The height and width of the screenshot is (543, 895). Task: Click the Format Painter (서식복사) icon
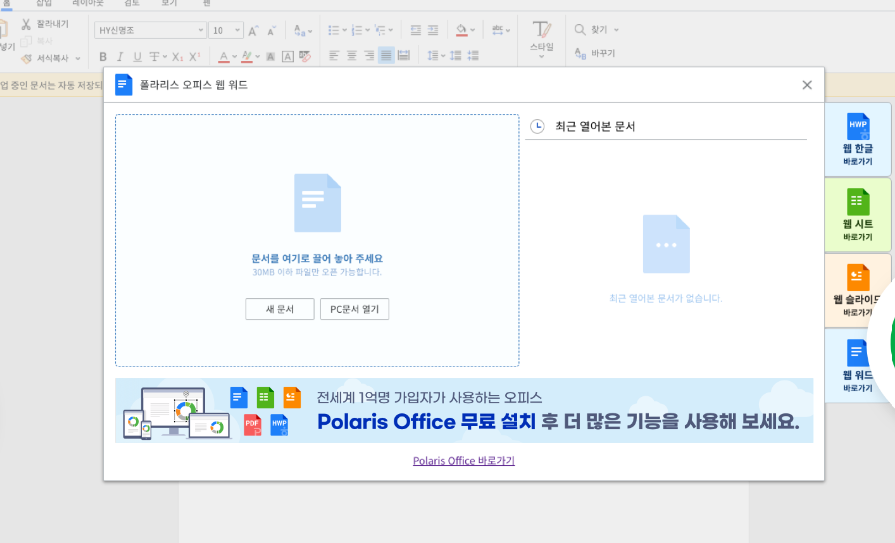pos(26,58)
